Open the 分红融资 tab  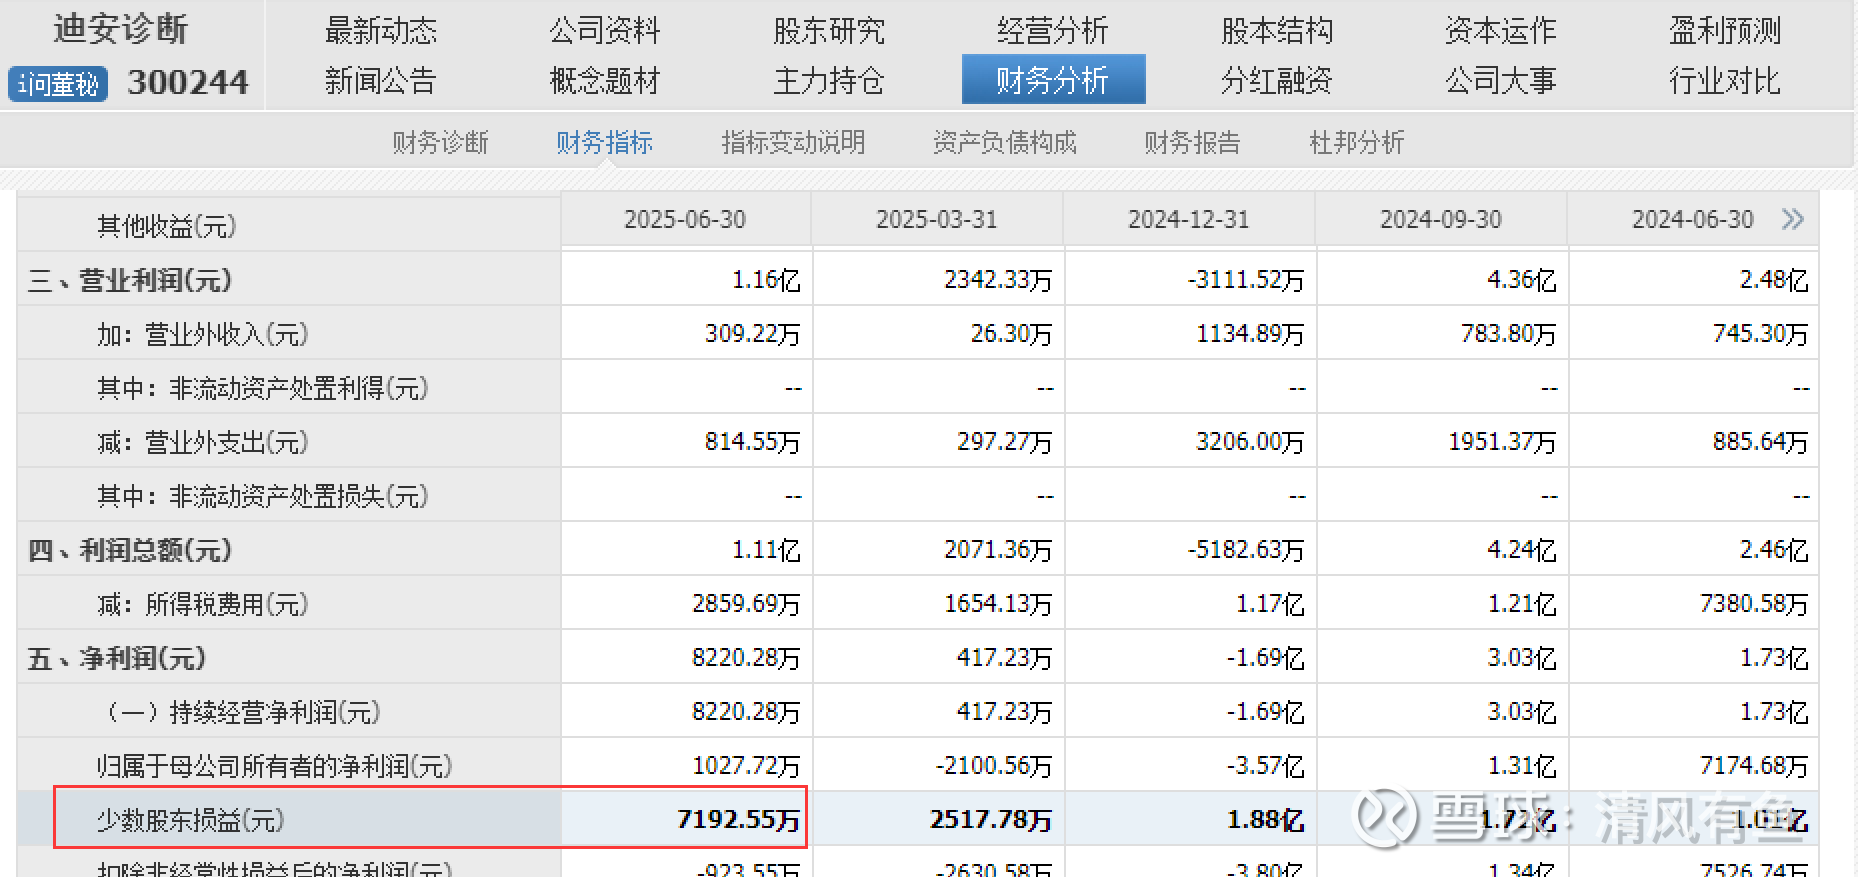pyautogui.click(x=1276, y=80)
